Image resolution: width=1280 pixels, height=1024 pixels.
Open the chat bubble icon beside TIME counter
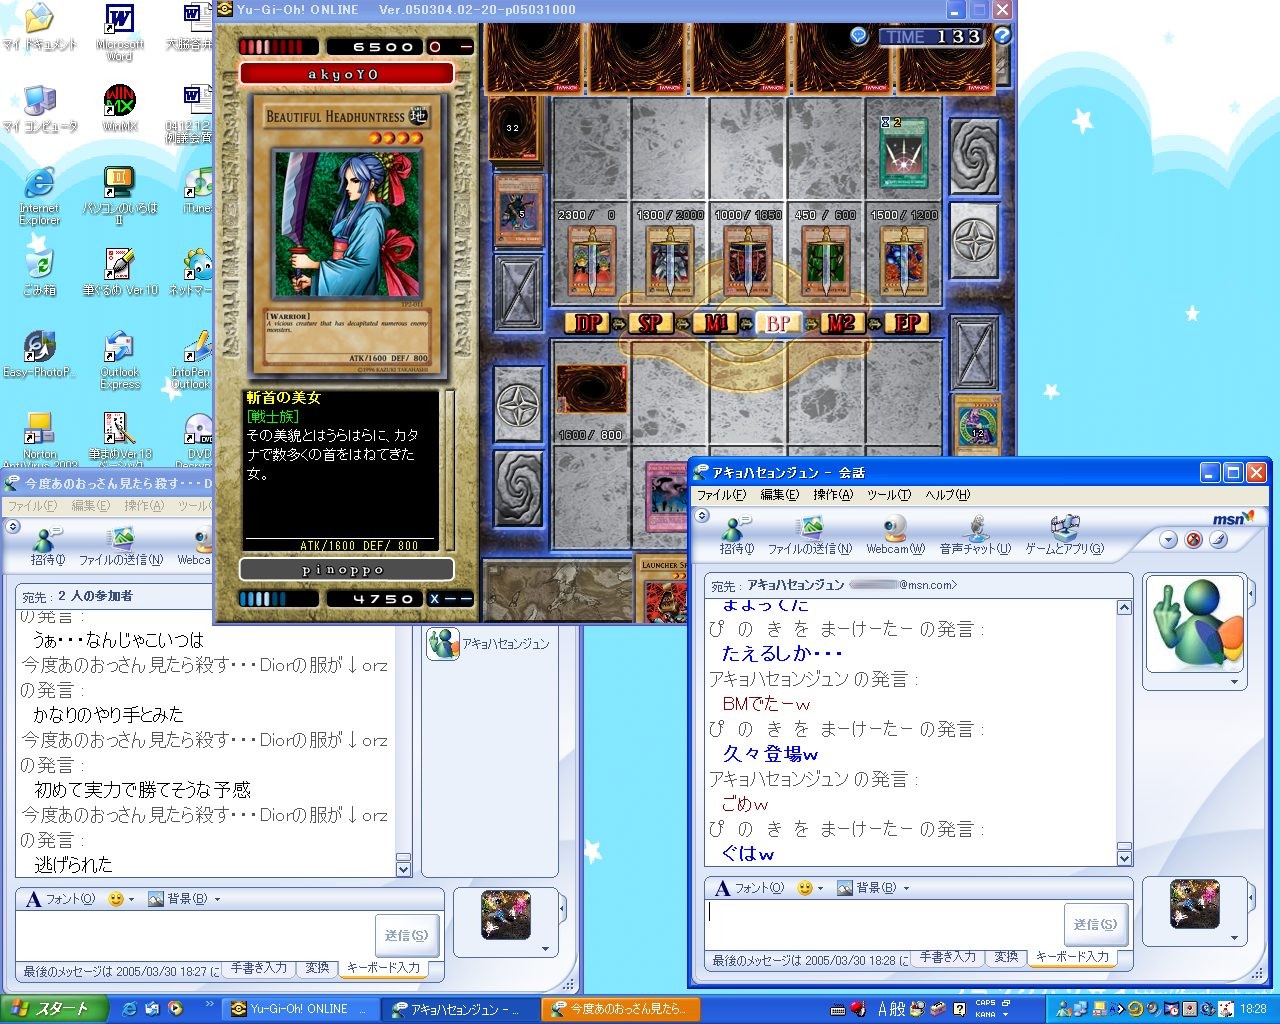[859, 36]
